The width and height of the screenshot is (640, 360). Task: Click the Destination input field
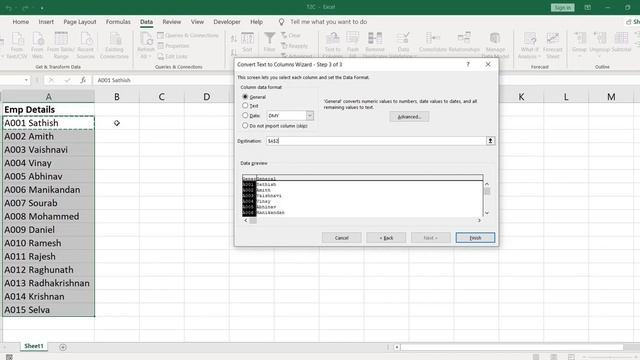click(376, 141)
